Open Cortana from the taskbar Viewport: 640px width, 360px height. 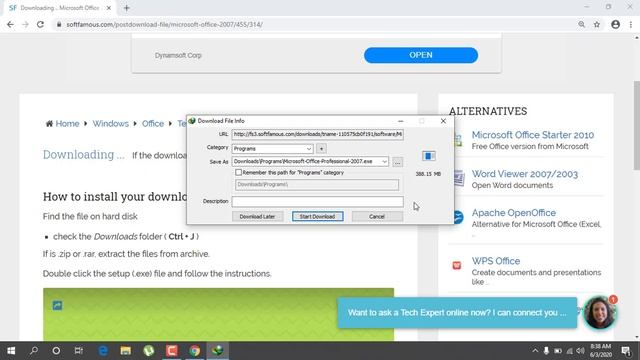click(56, 351)
